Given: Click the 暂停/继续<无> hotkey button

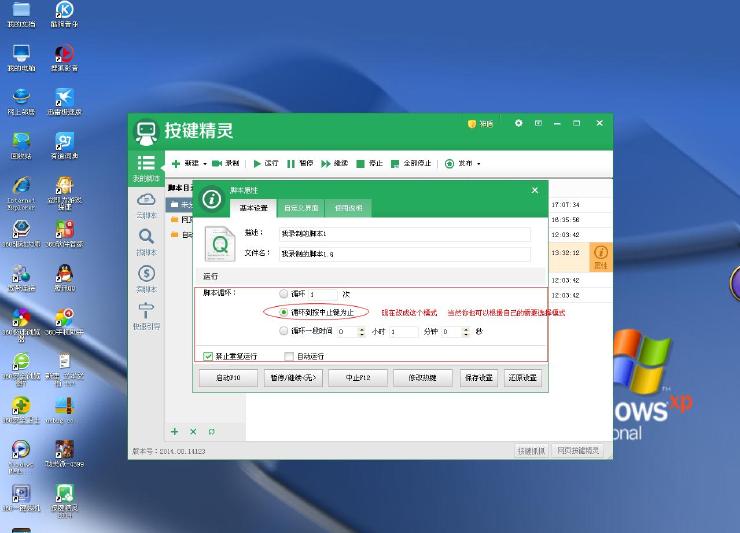Looking at the screenshot, I should click(293, 378).
